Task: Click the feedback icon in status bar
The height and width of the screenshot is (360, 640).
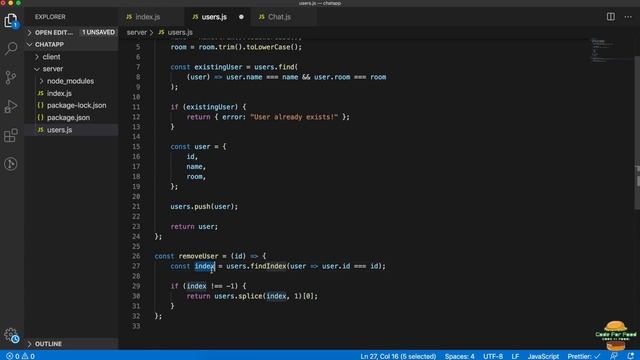Action: (x=614, y=356)
